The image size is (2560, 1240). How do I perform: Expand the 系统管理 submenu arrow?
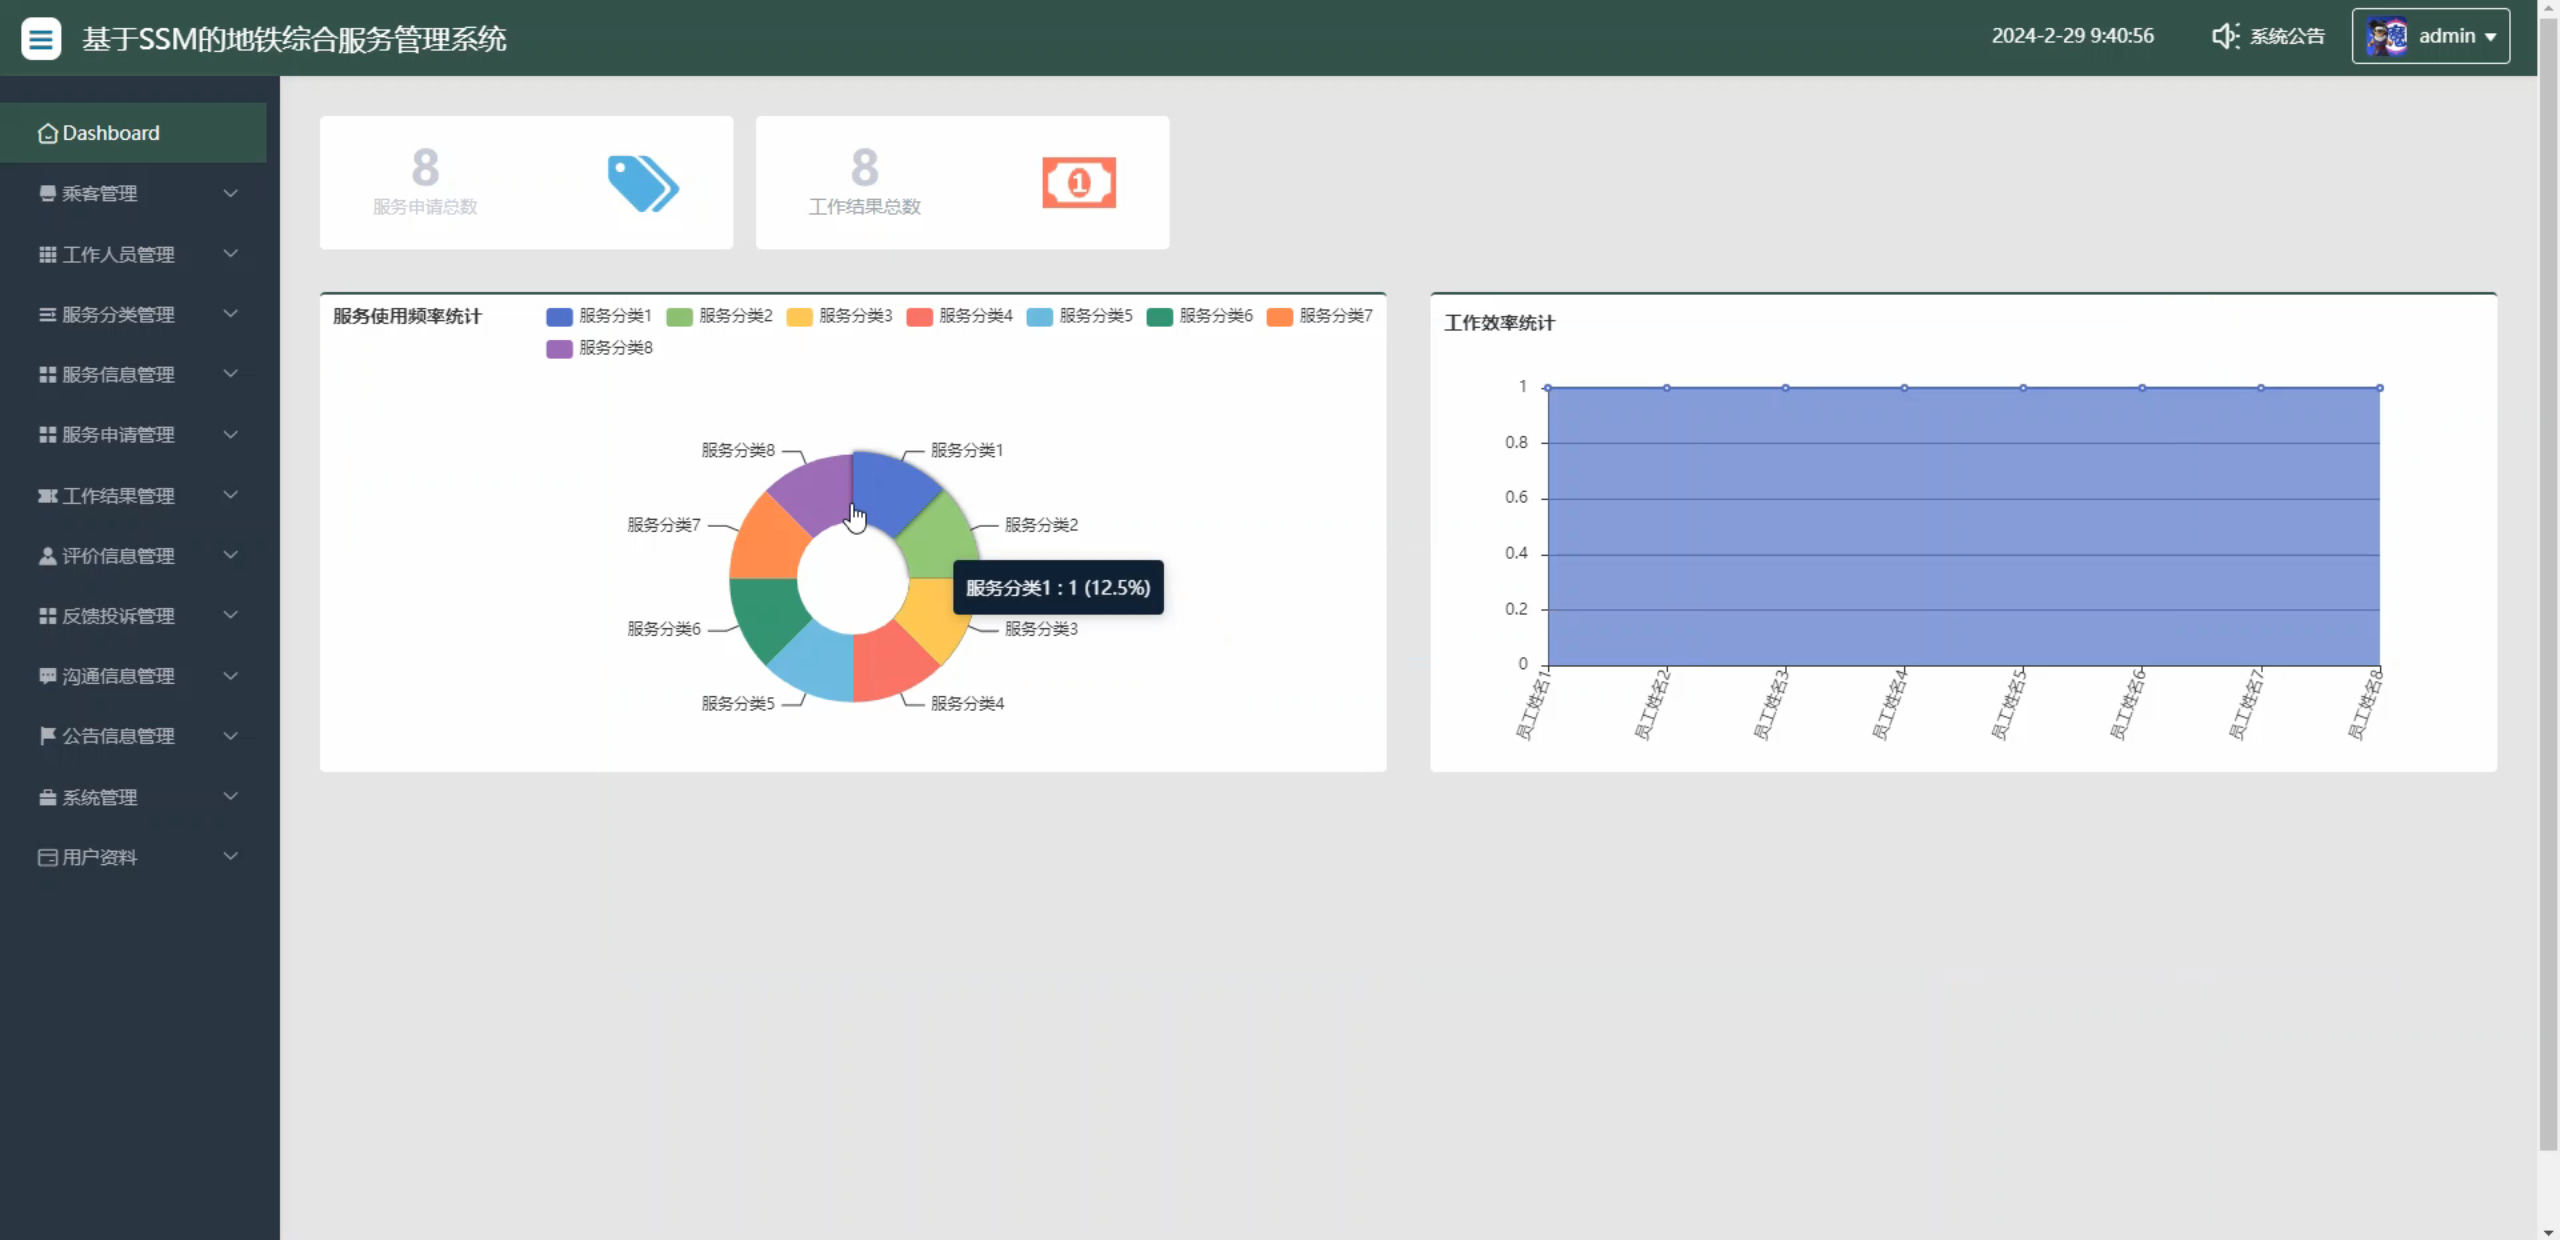coord(230,797)
